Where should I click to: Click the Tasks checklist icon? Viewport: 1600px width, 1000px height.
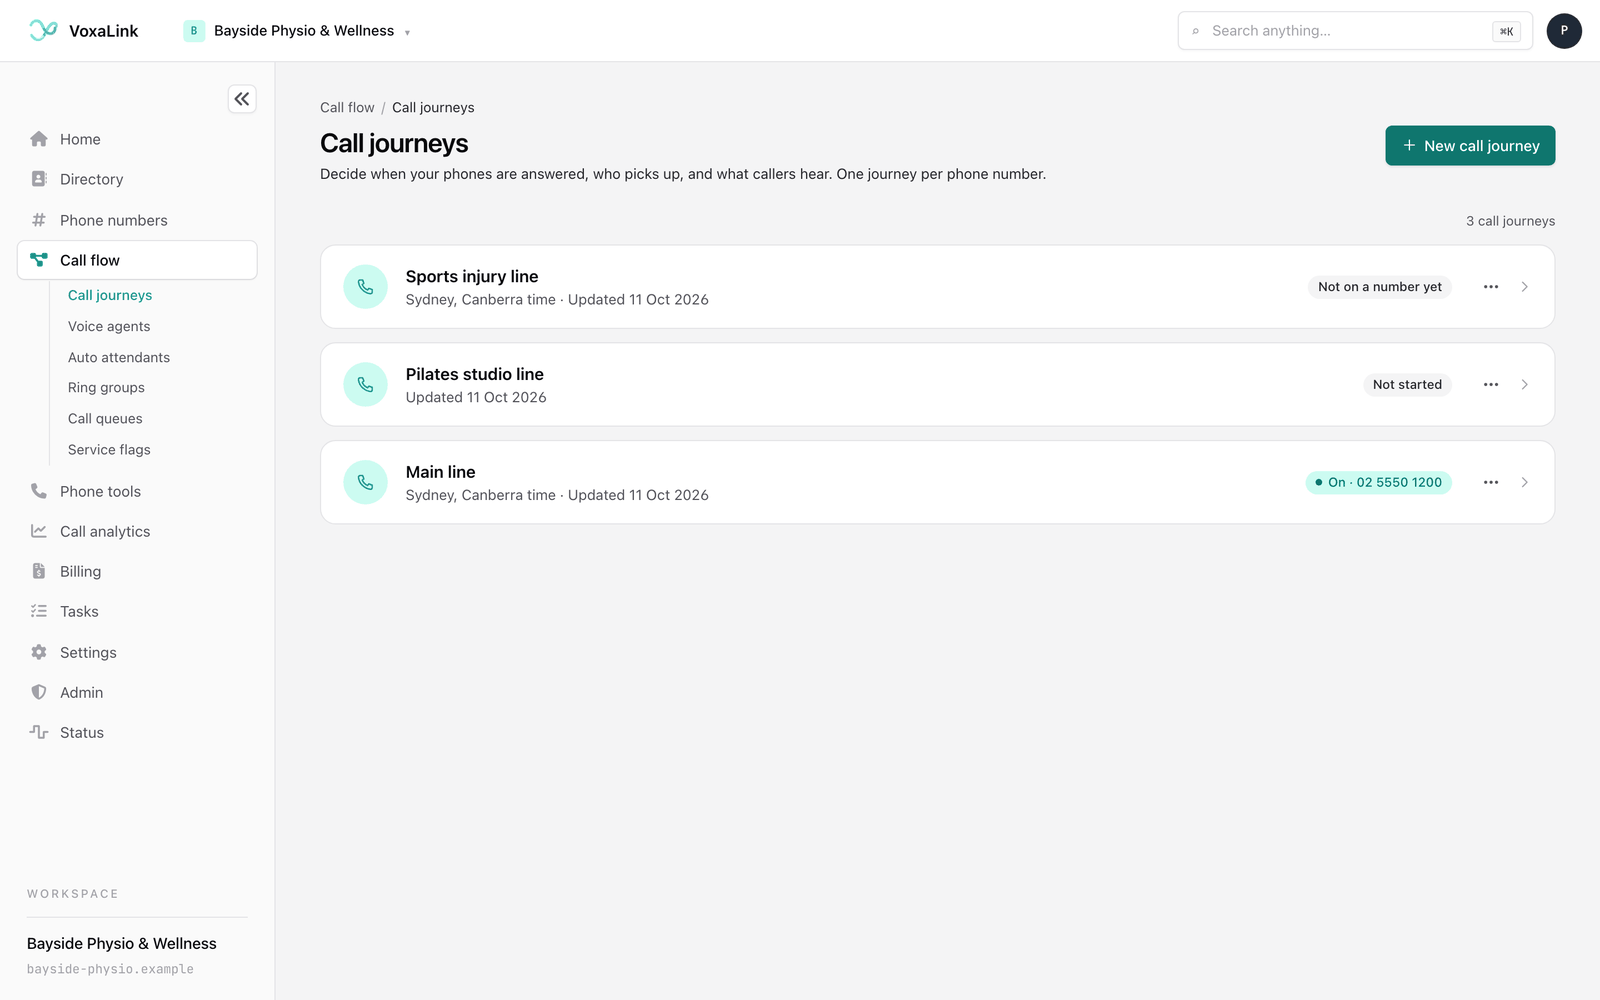pyautogui.click(x=39, y=611)
